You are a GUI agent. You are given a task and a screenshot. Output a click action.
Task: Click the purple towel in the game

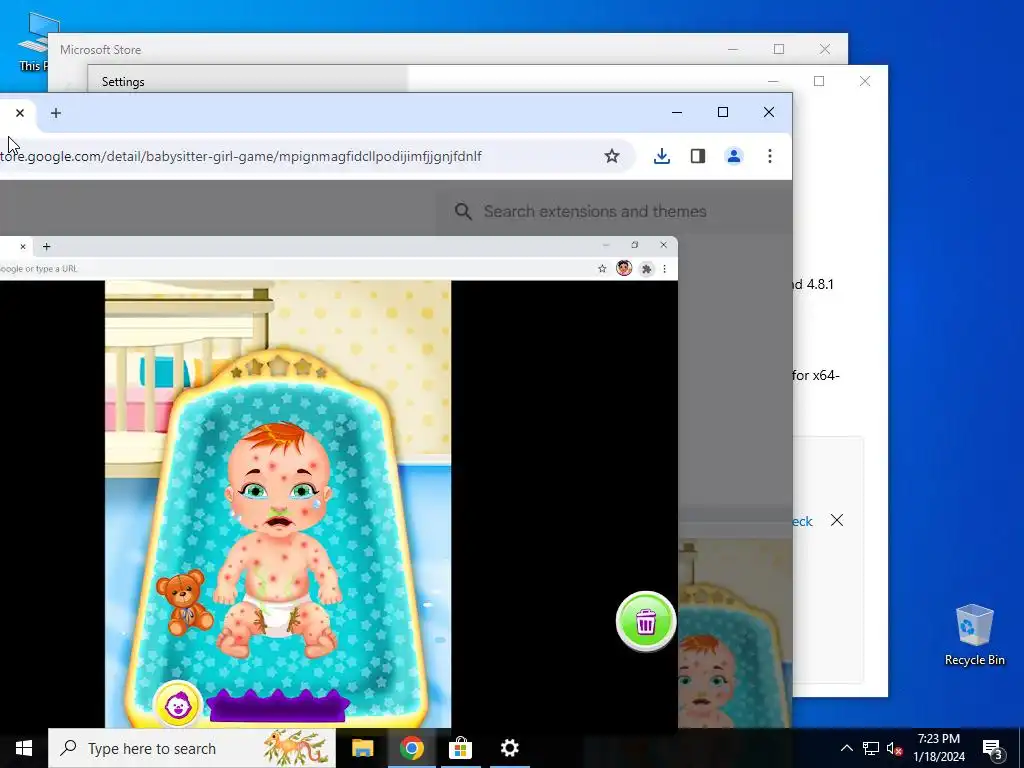(277, 705)
